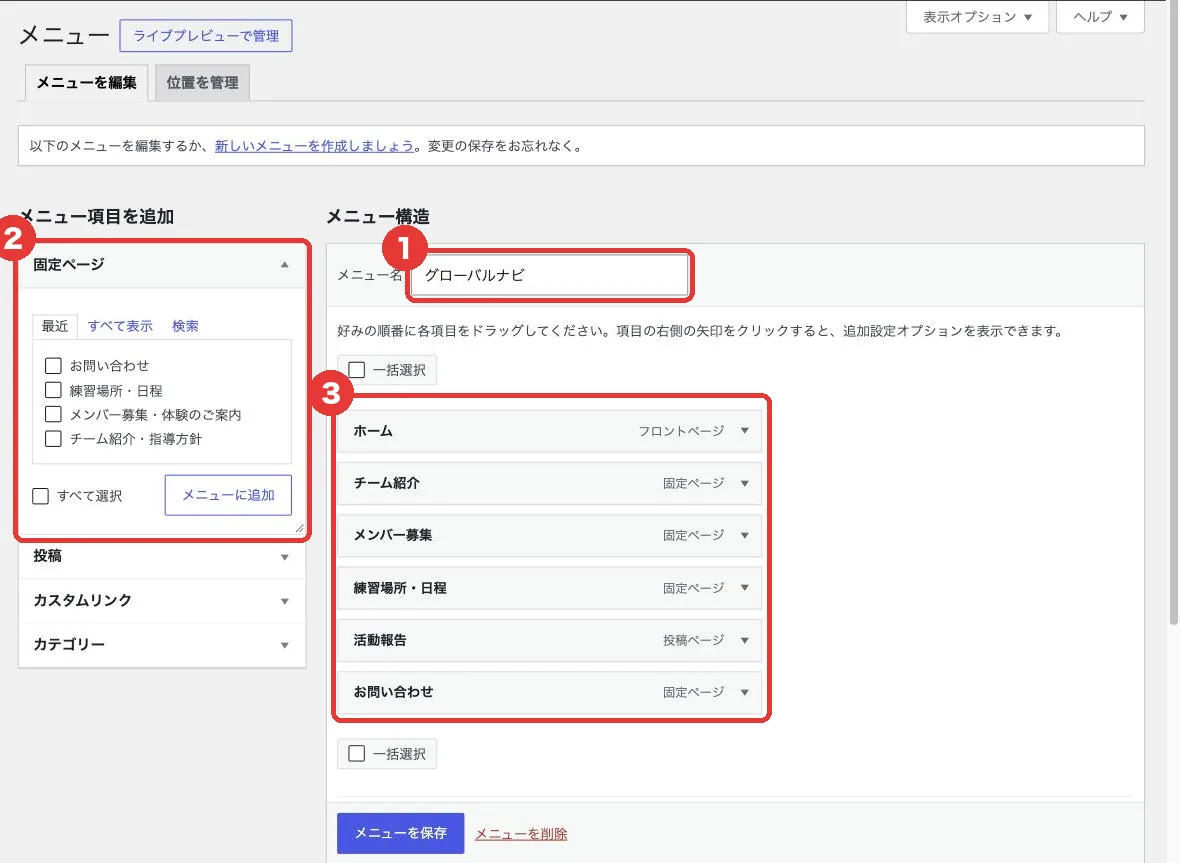Click the フロントページ type label
This screenshot has height=863, width=1180.
(681, 431)
